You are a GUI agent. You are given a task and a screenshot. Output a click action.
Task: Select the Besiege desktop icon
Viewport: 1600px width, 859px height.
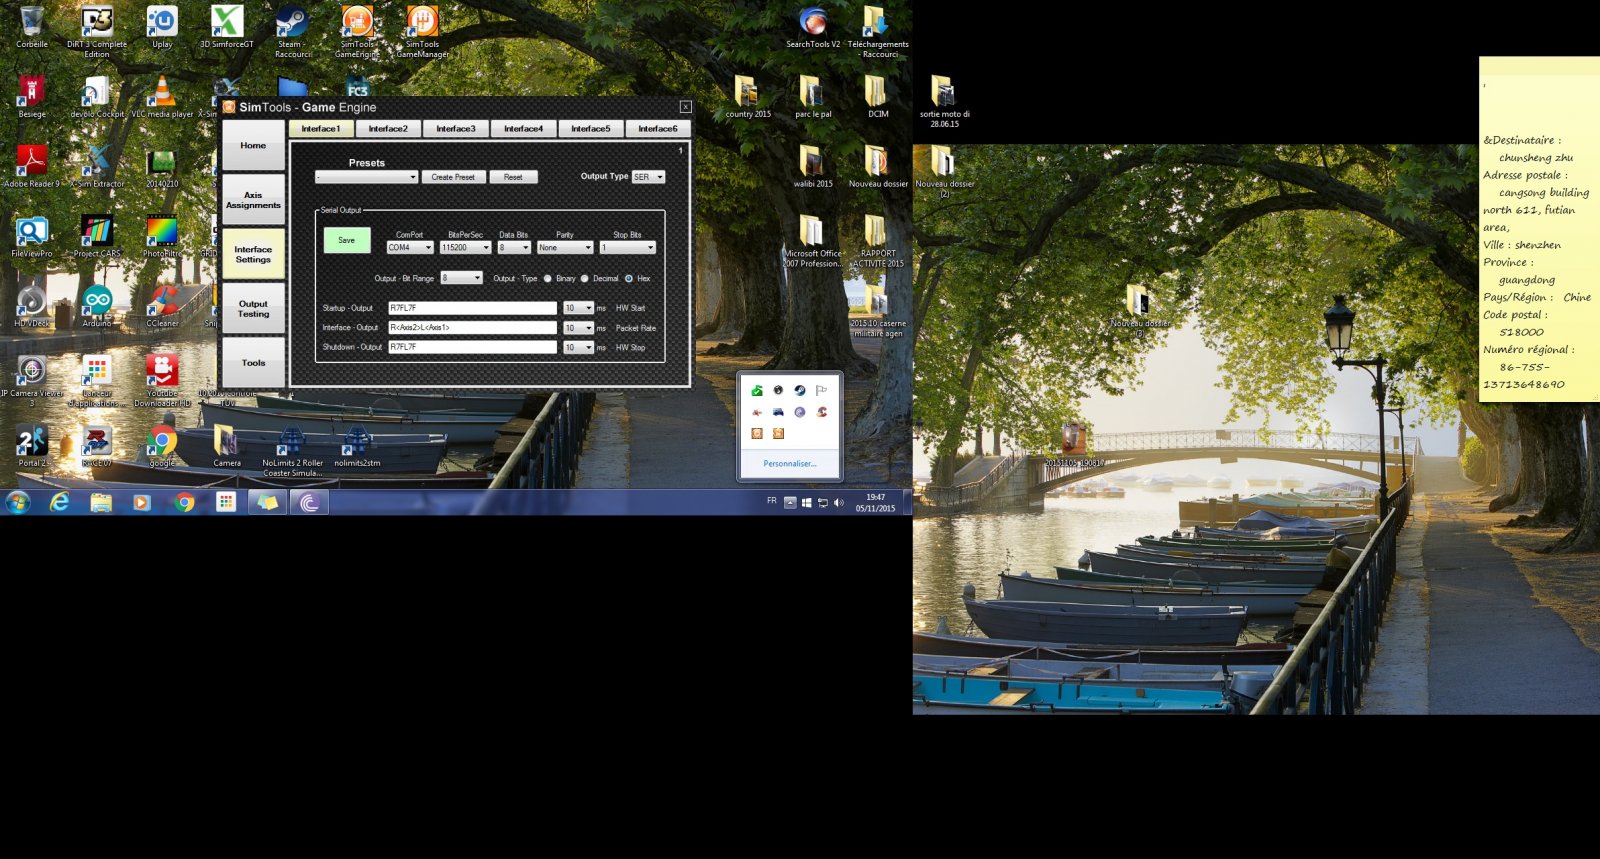click(x=32, y=97)
